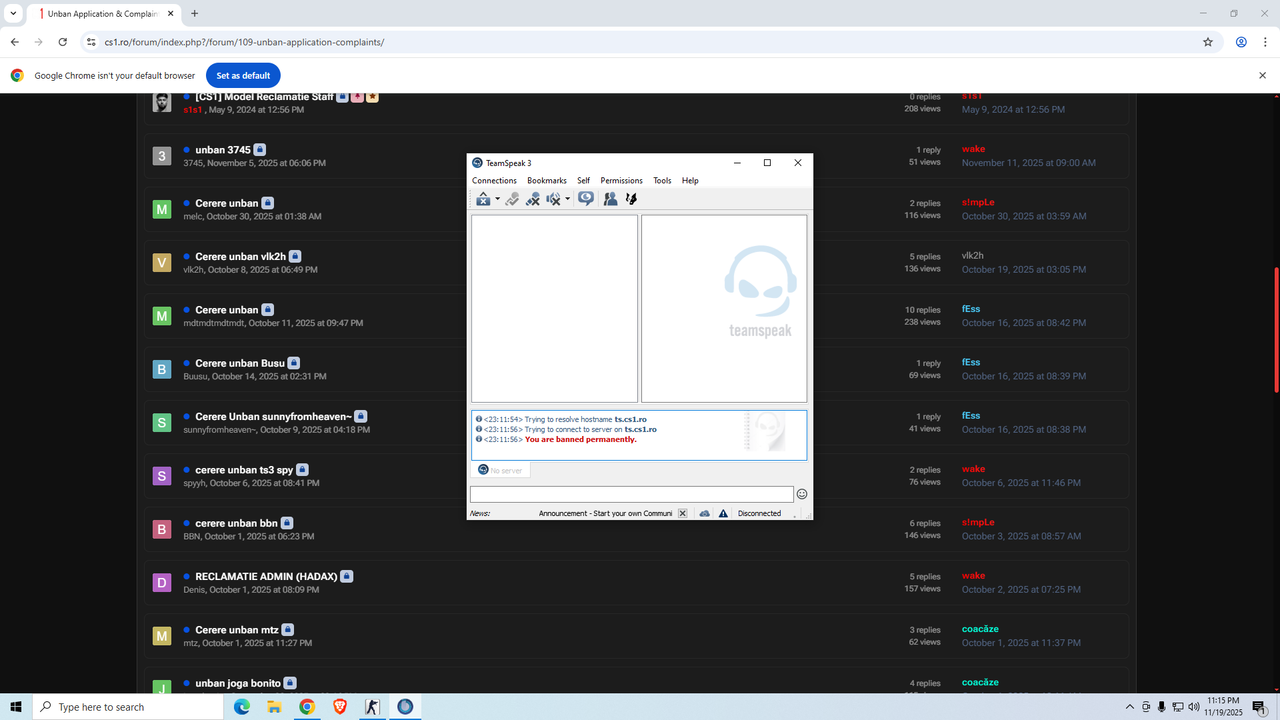Open last poster 'wake' on unban 3745 row

click(x=973, y=149)
